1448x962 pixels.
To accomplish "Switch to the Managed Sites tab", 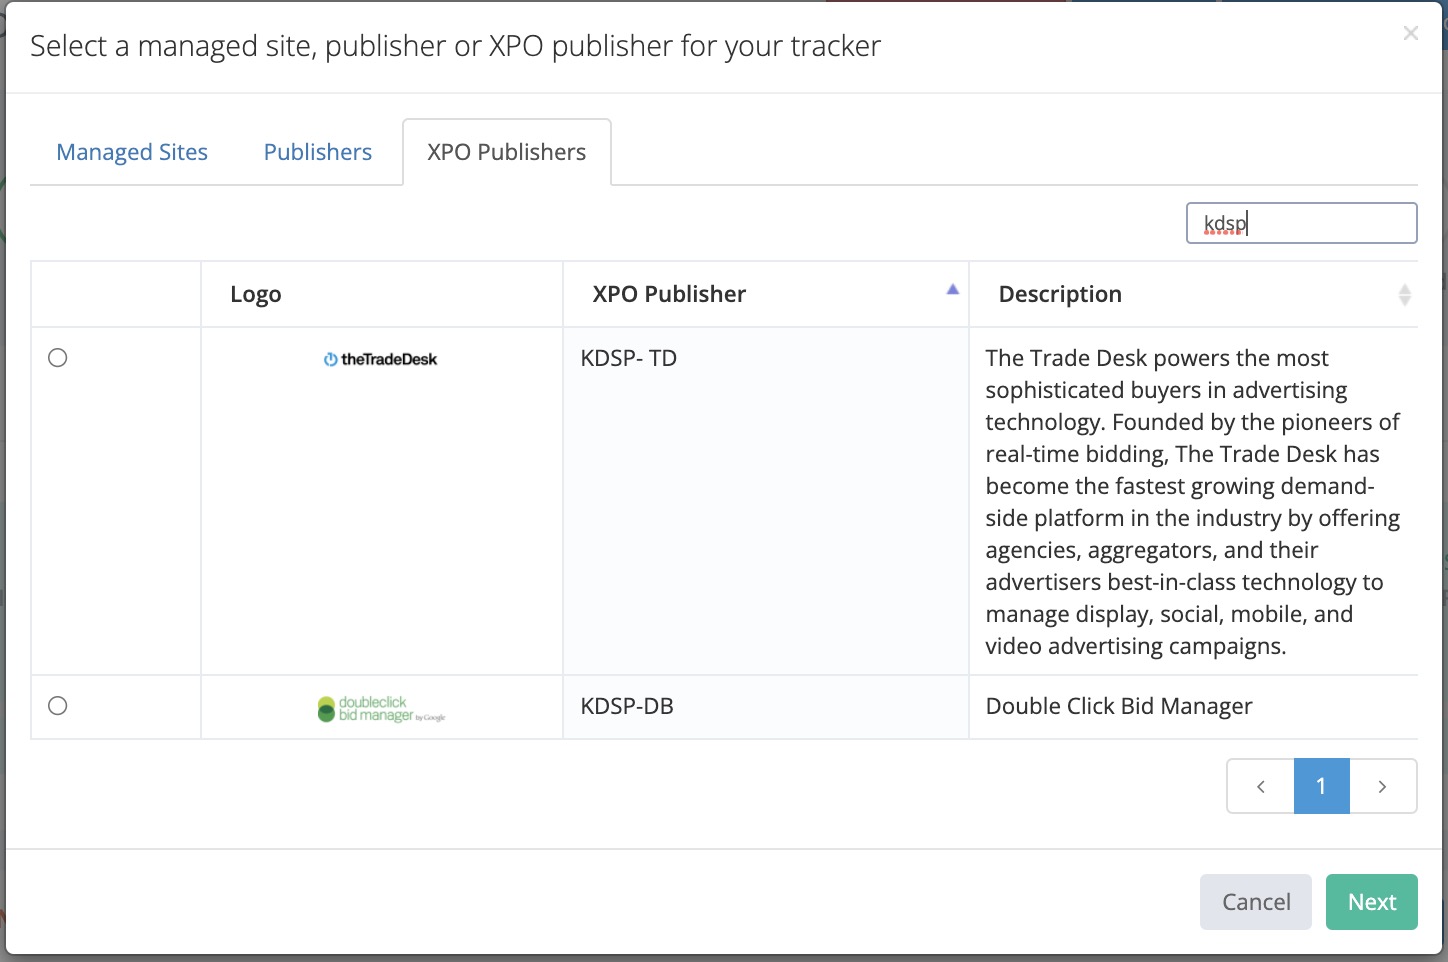I will click(x=132, y=152).
